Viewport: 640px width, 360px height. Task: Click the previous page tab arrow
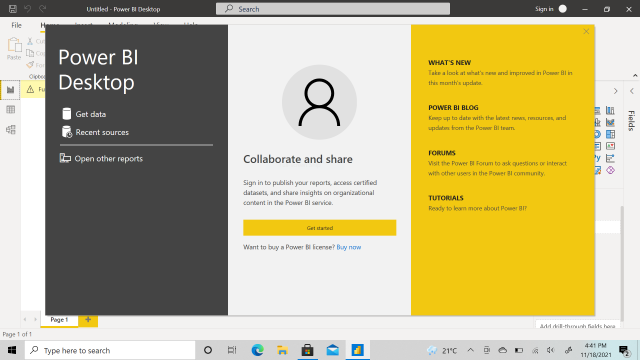[x=25, y=320]
